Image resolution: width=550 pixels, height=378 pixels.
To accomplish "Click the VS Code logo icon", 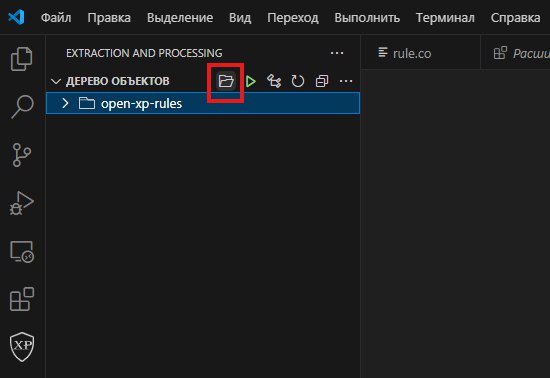I will tap(16, 17).
